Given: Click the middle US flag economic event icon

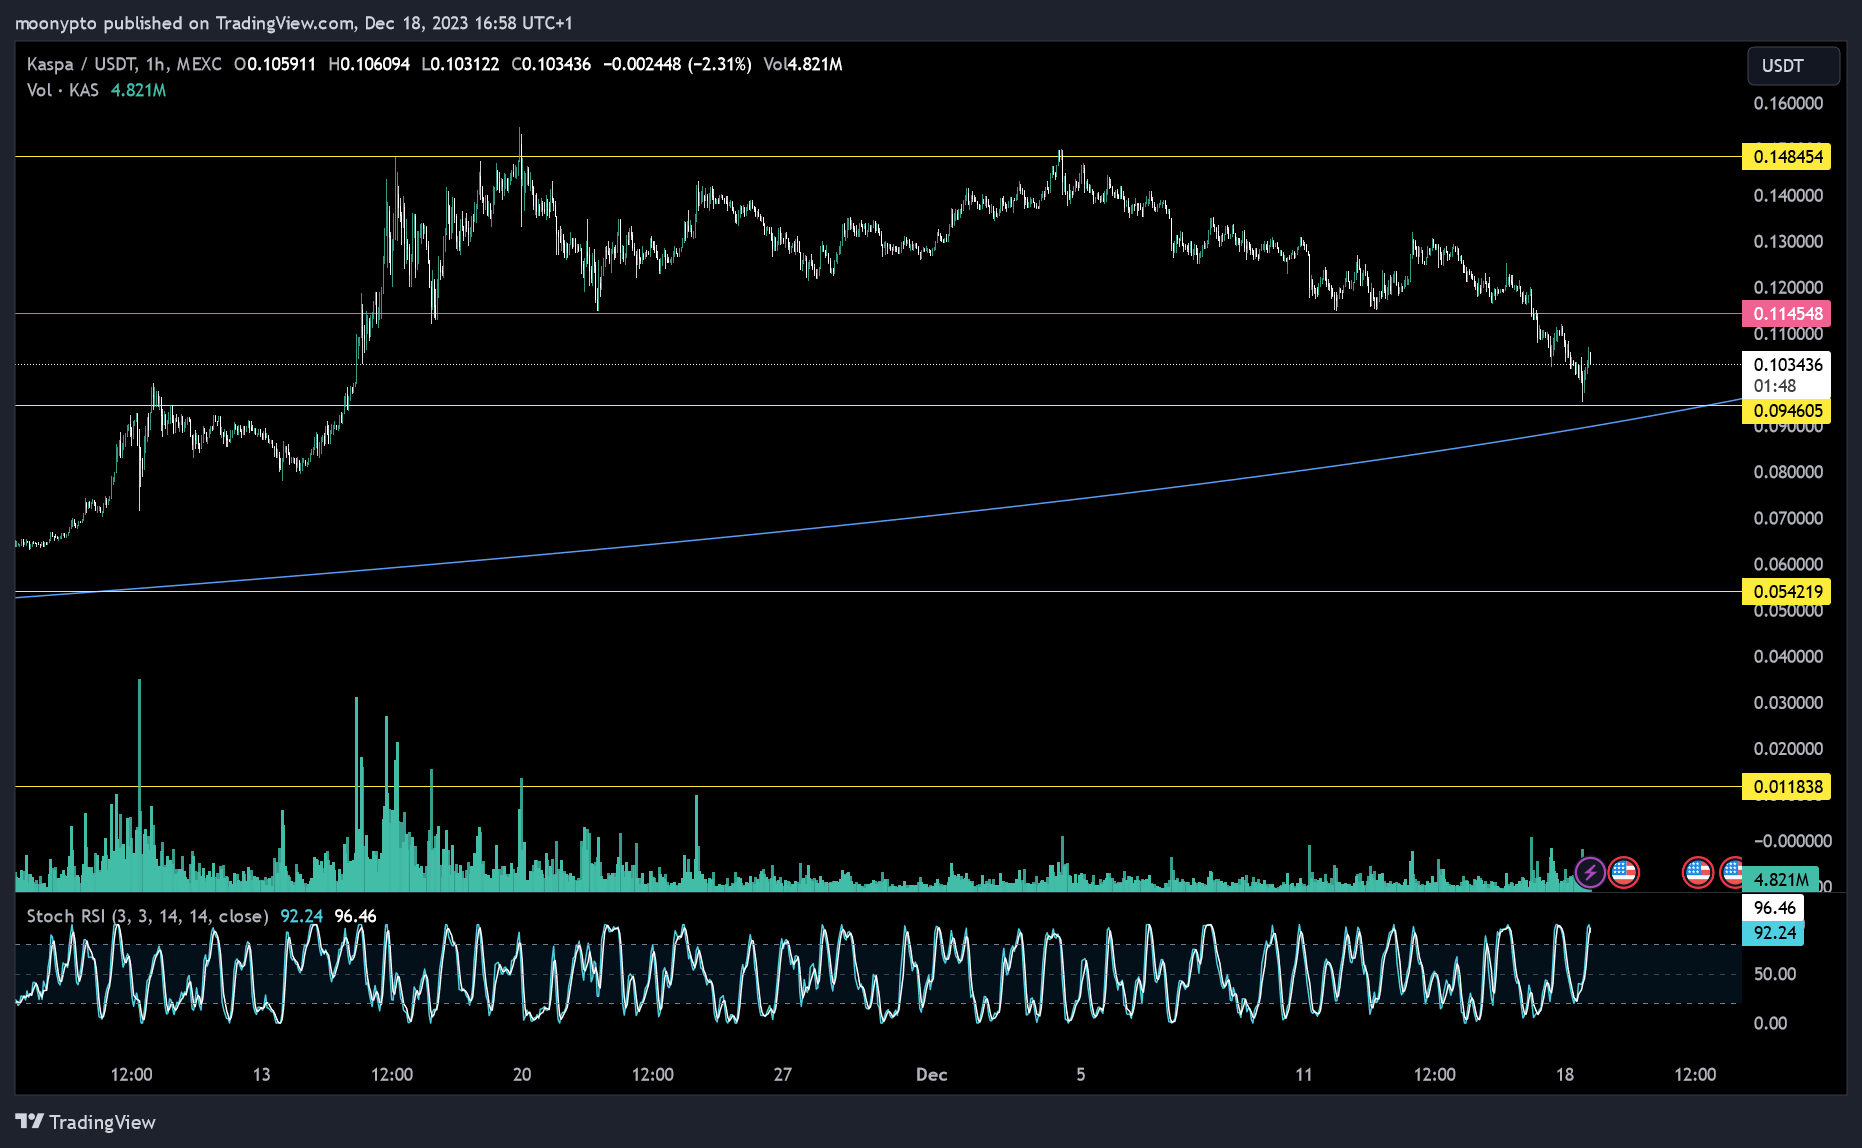Looking at the screenshot, I should click(x=1697, y=872).
